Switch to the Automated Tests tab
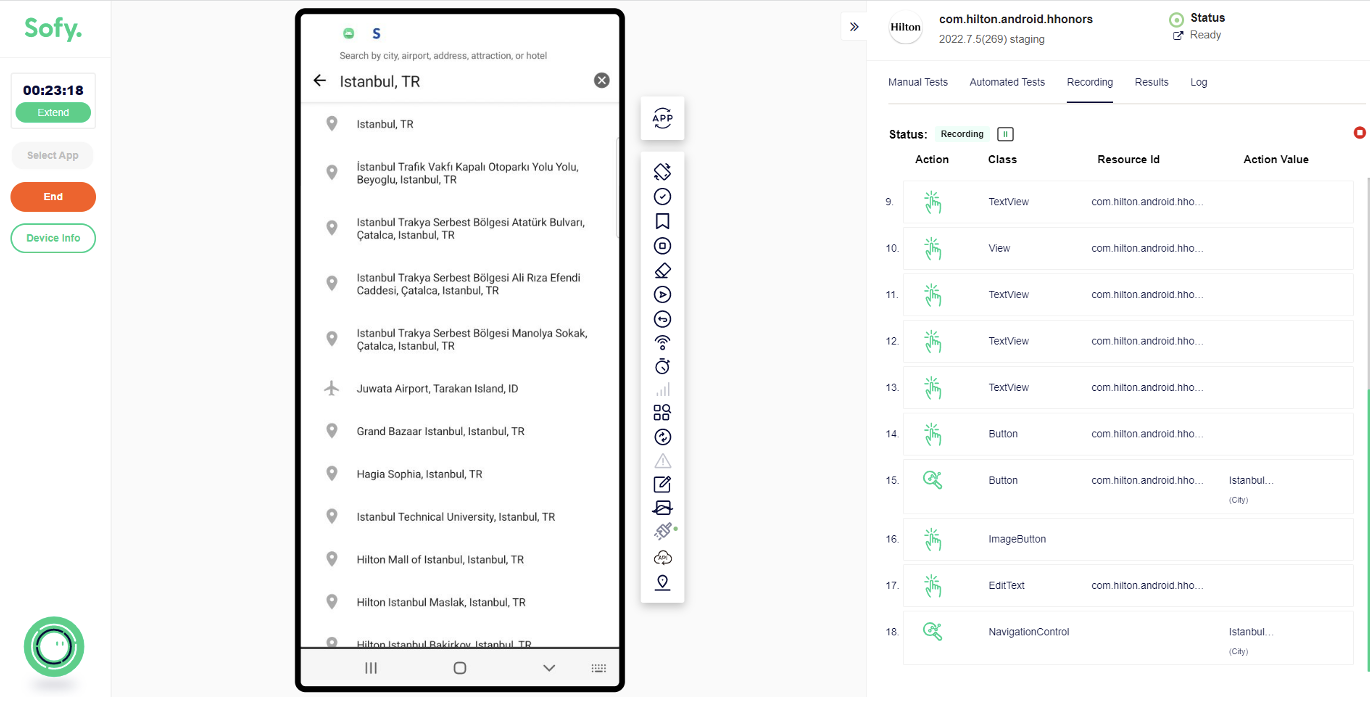Image resolution: width=1370 pixels, height=702 pixels. 1007,82
